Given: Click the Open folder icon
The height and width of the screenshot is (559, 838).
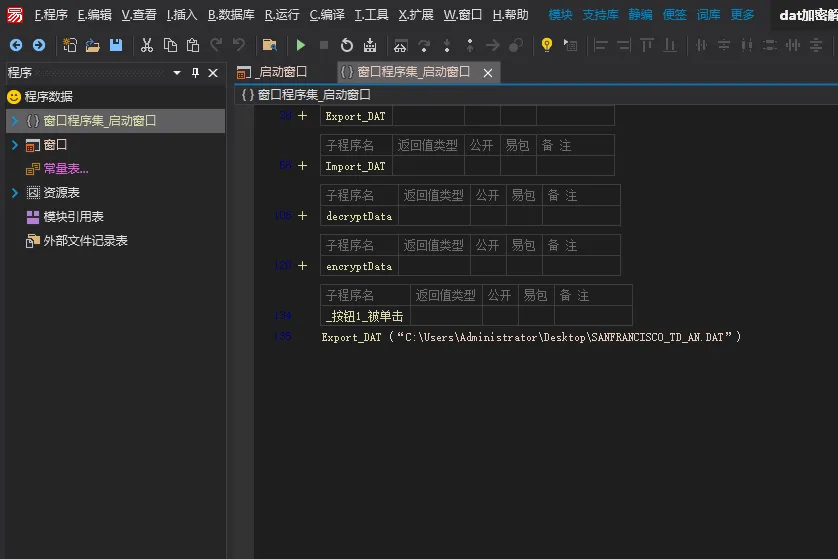Looking at the screenshot, I should tap(93, 45).
